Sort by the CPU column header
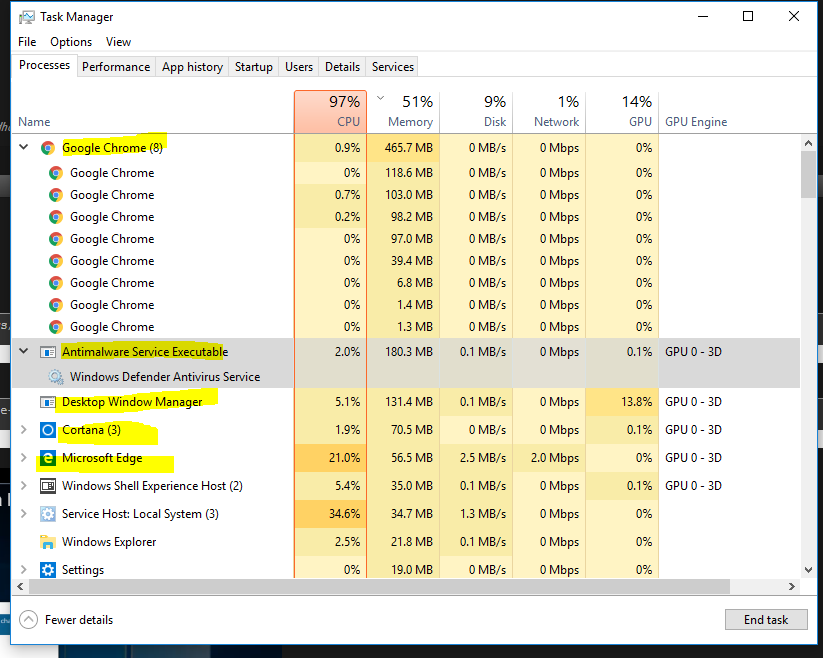Screen dimensions: 823x658 (x=330, y=112)
